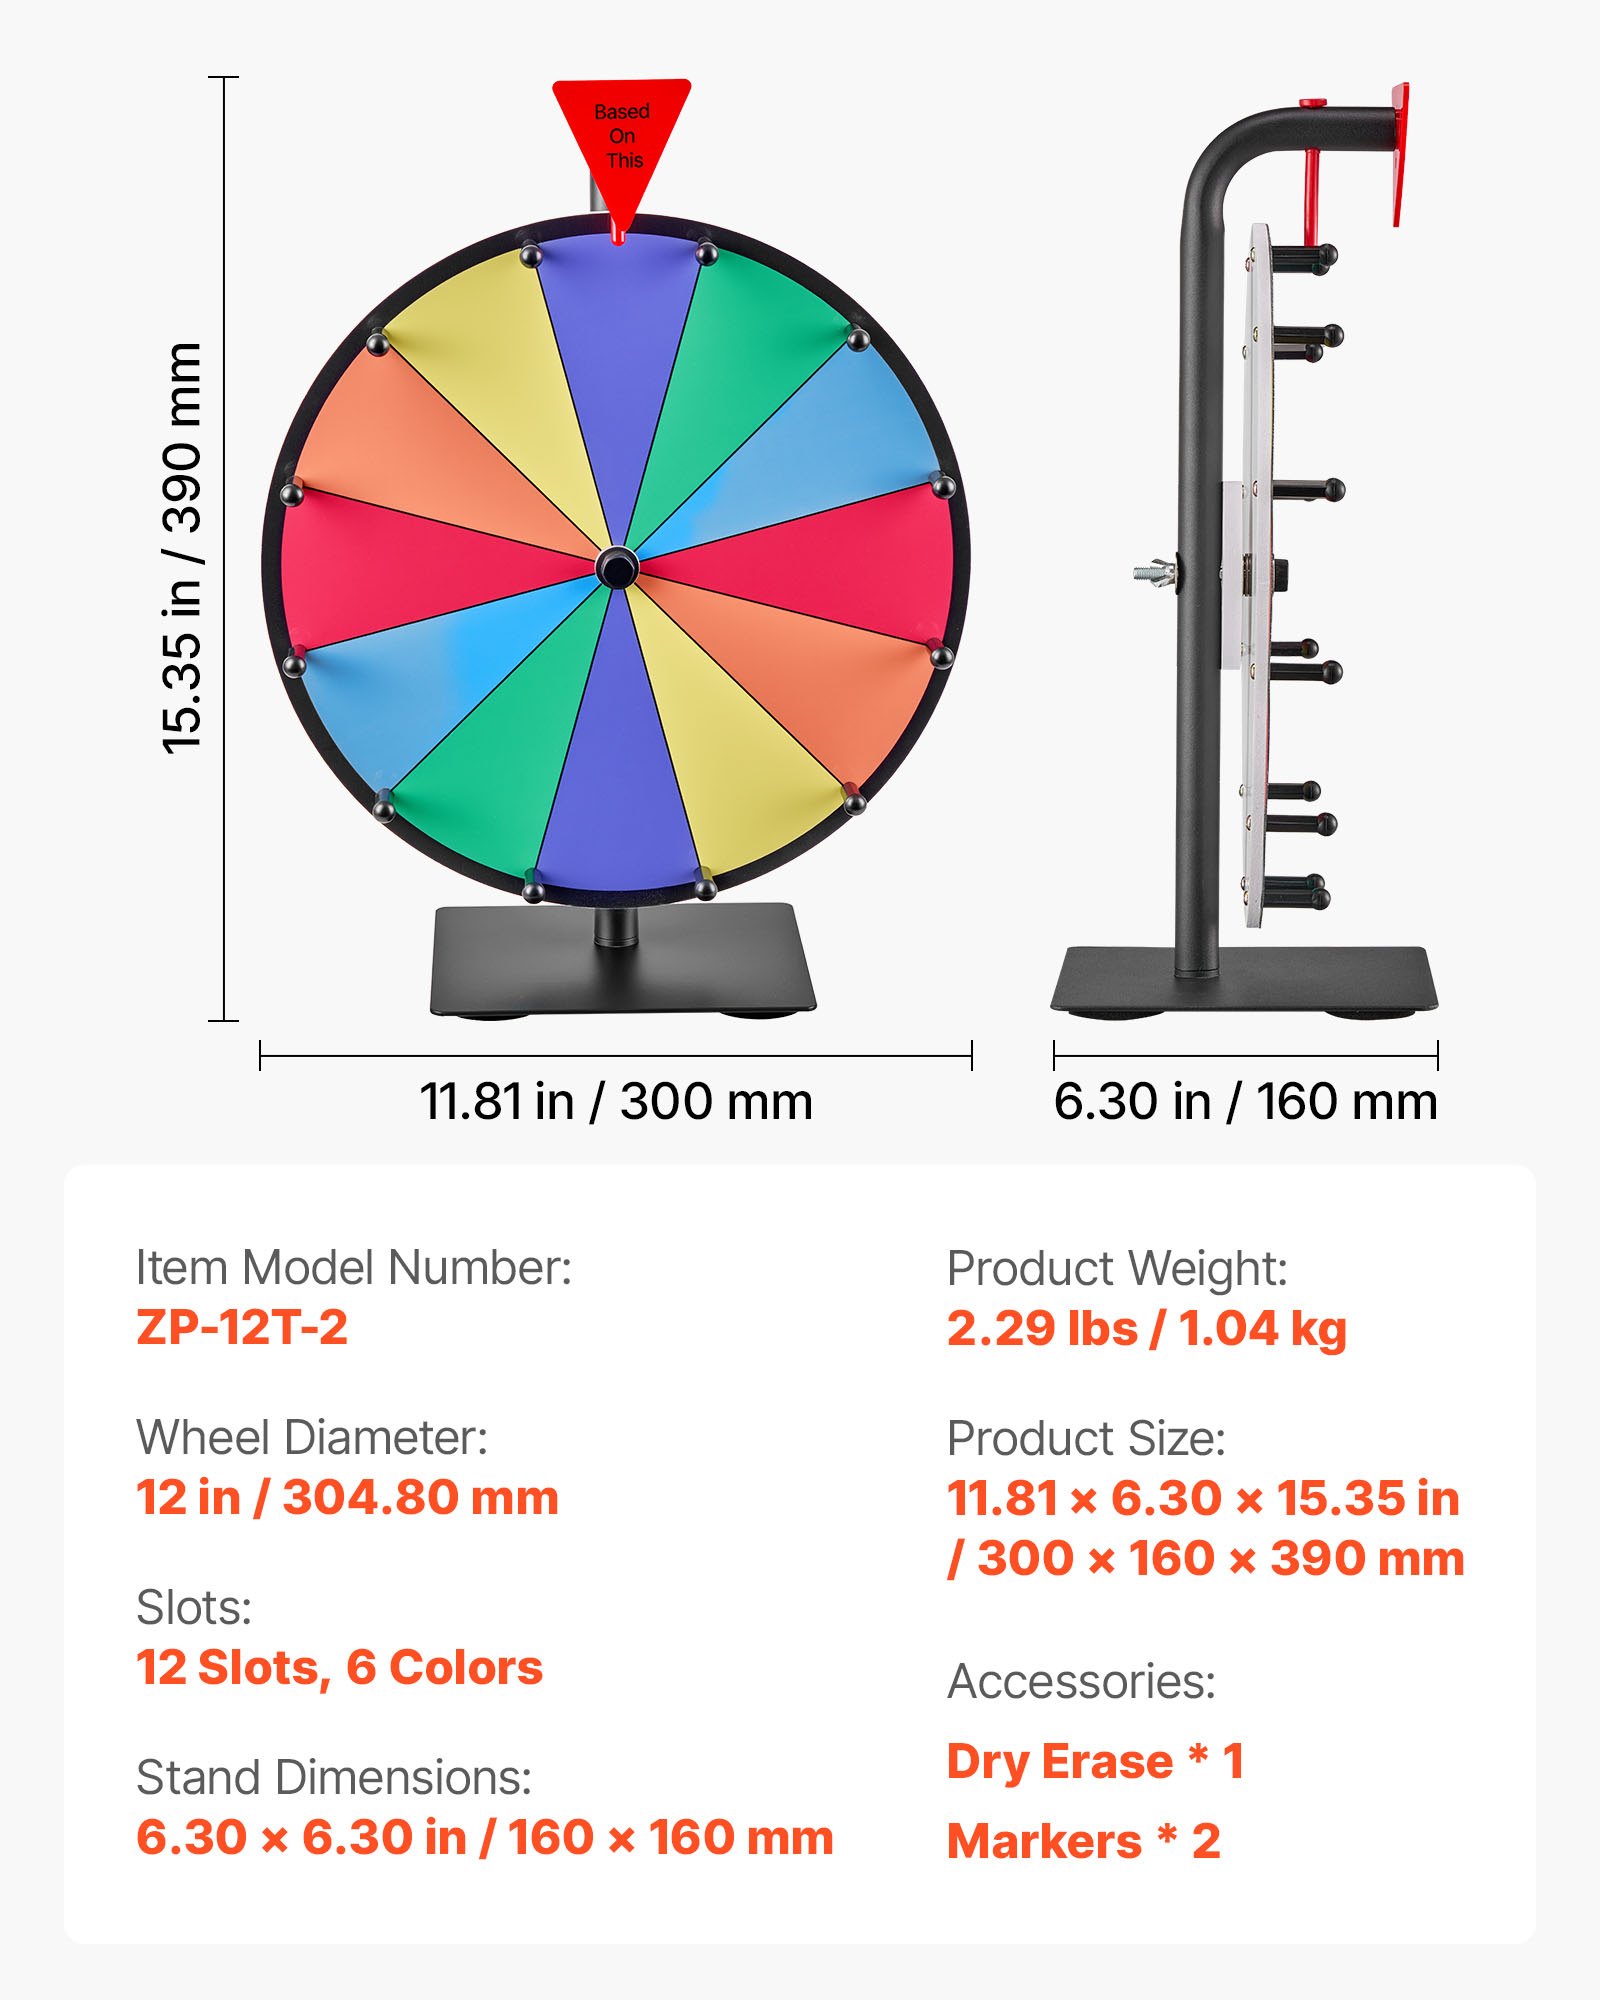The height and width of the screenshot is (2000, 1600).
Task: Click the "2.29 lbs / 1.04 kg" weight value
Action: [1146, 1328]
